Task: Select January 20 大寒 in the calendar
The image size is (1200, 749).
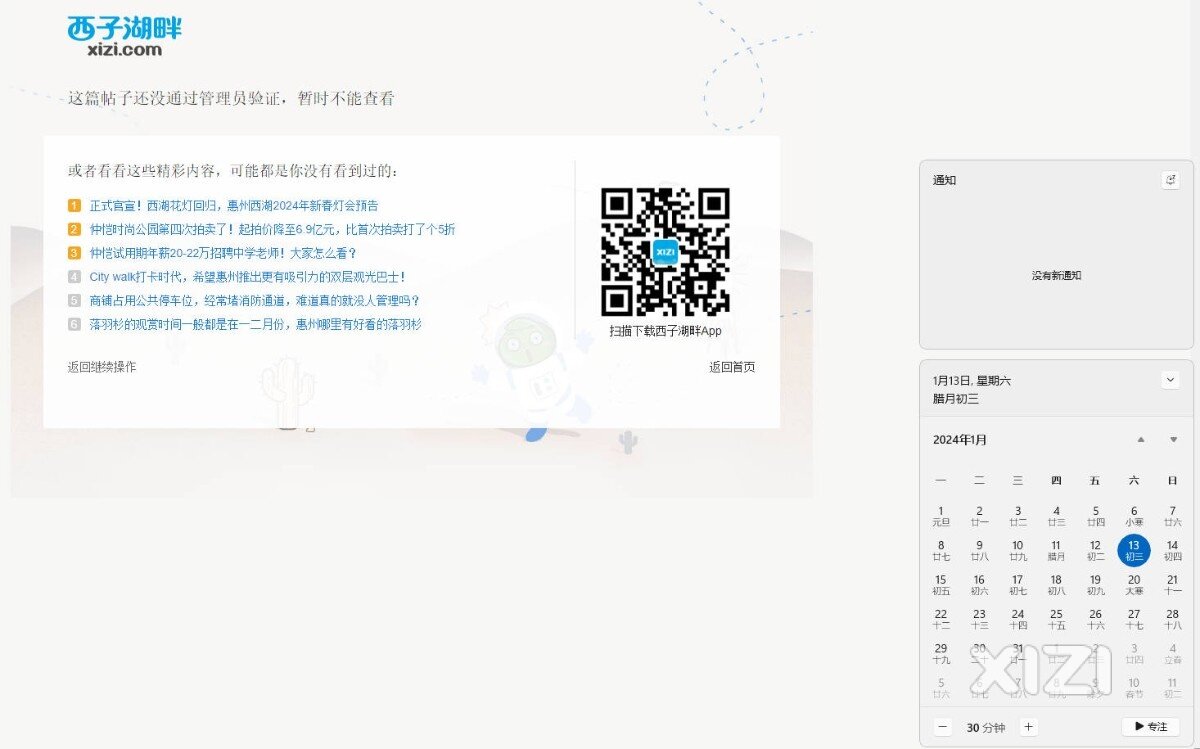Action: 1134,584
